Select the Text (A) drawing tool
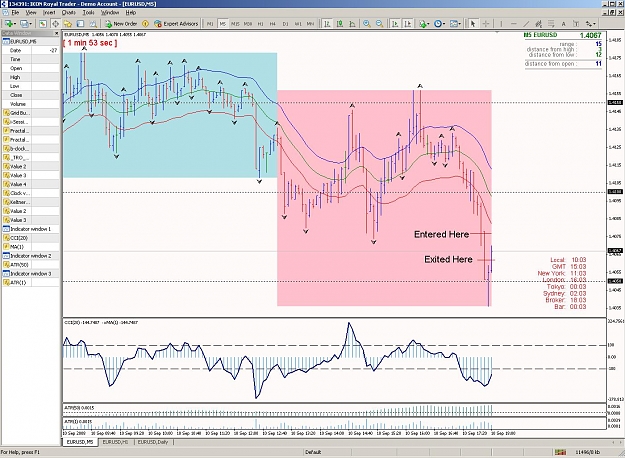Screen dimensions: 625x458 point(563,24)
